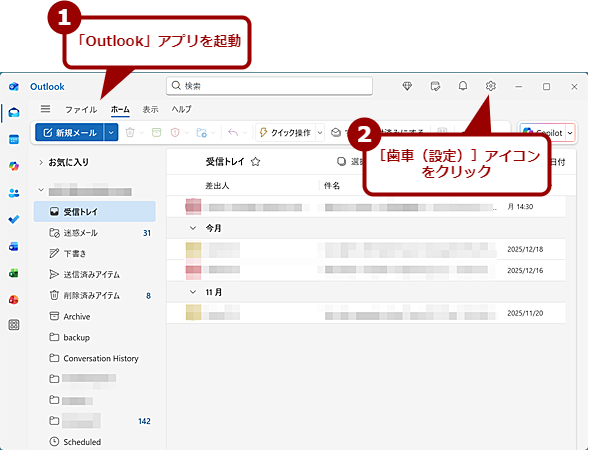Open People in the left app bar
The height and width of the screenshot is (451, 589).
14,193
